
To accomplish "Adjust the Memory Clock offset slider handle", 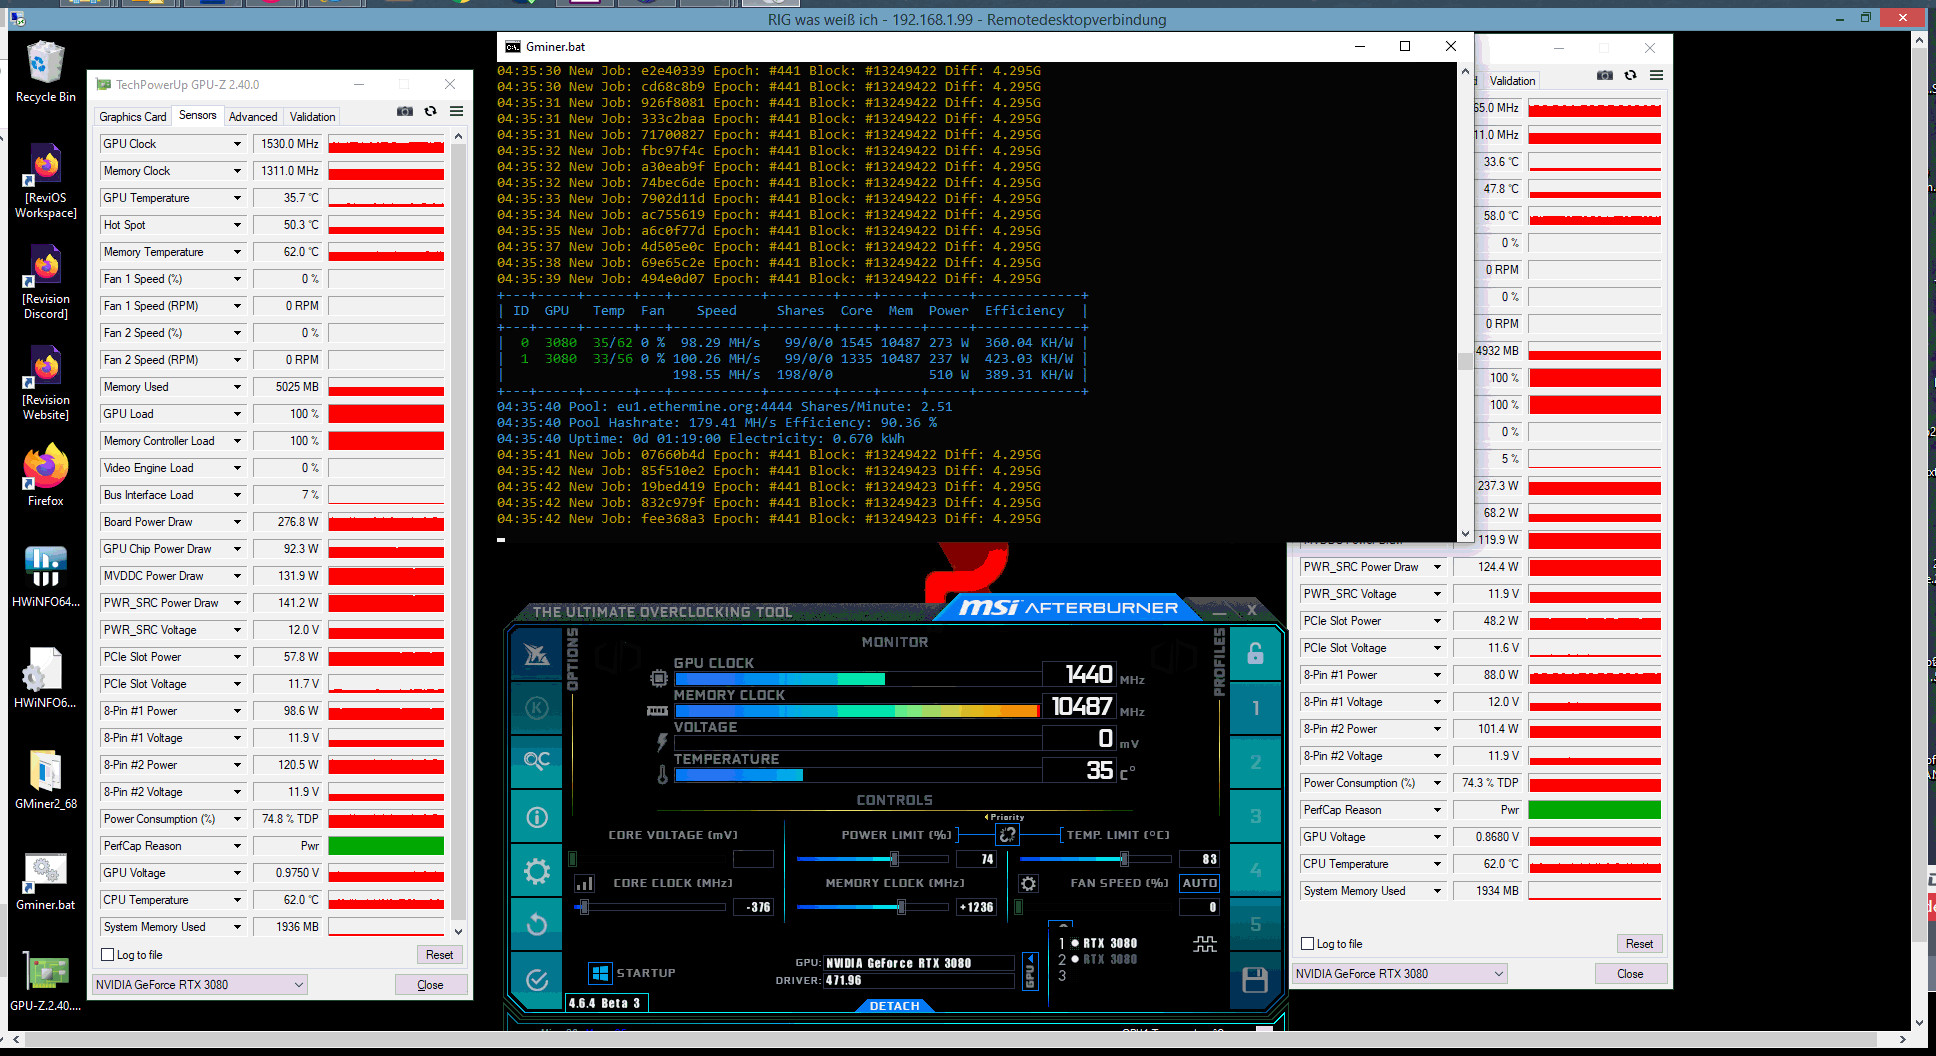I will pos(901,907).
